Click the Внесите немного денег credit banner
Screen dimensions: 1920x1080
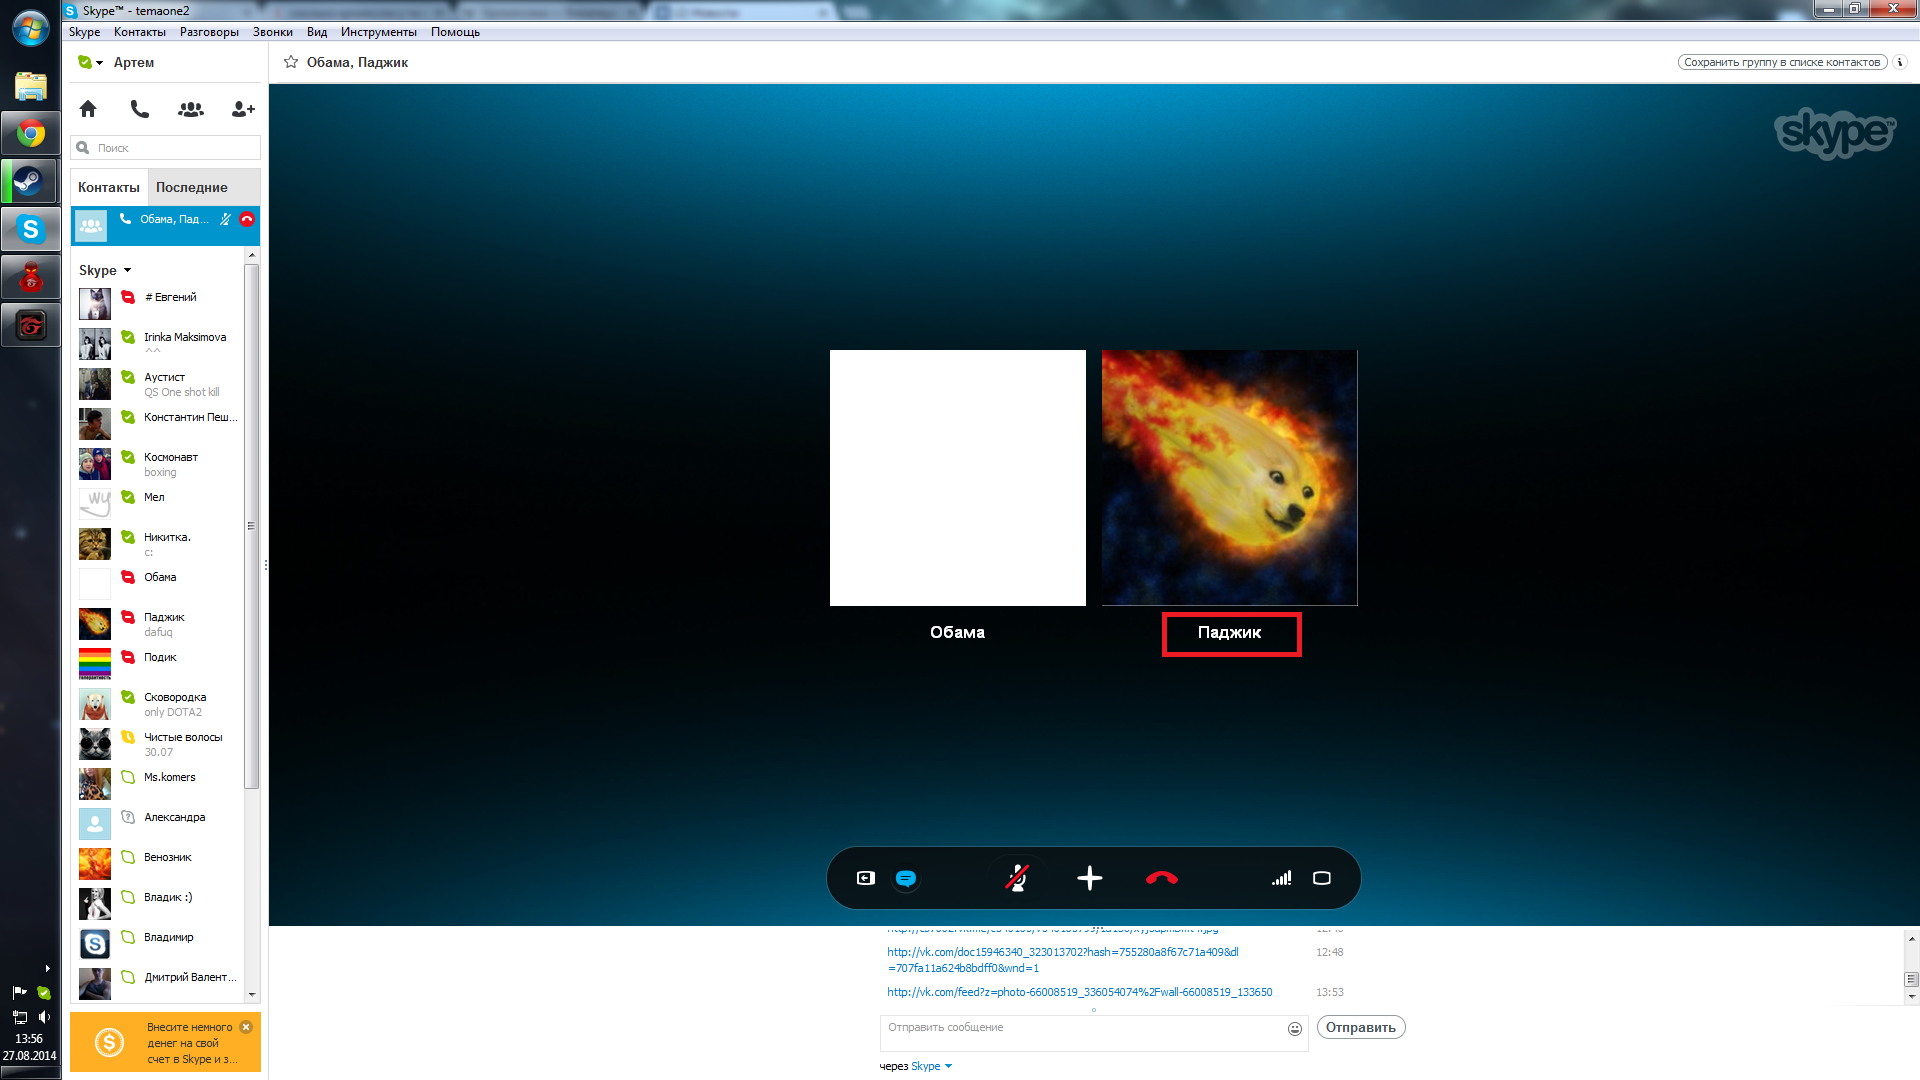(166, 1043)
